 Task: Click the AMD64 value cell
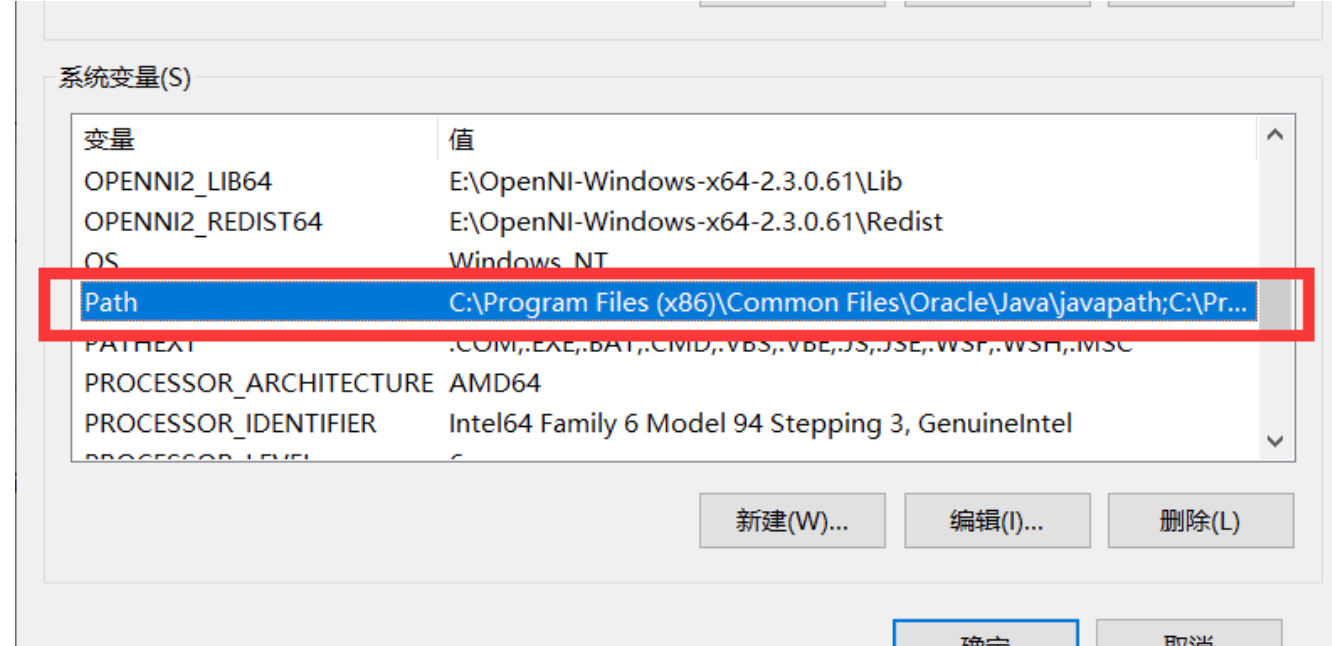[495, 383]
